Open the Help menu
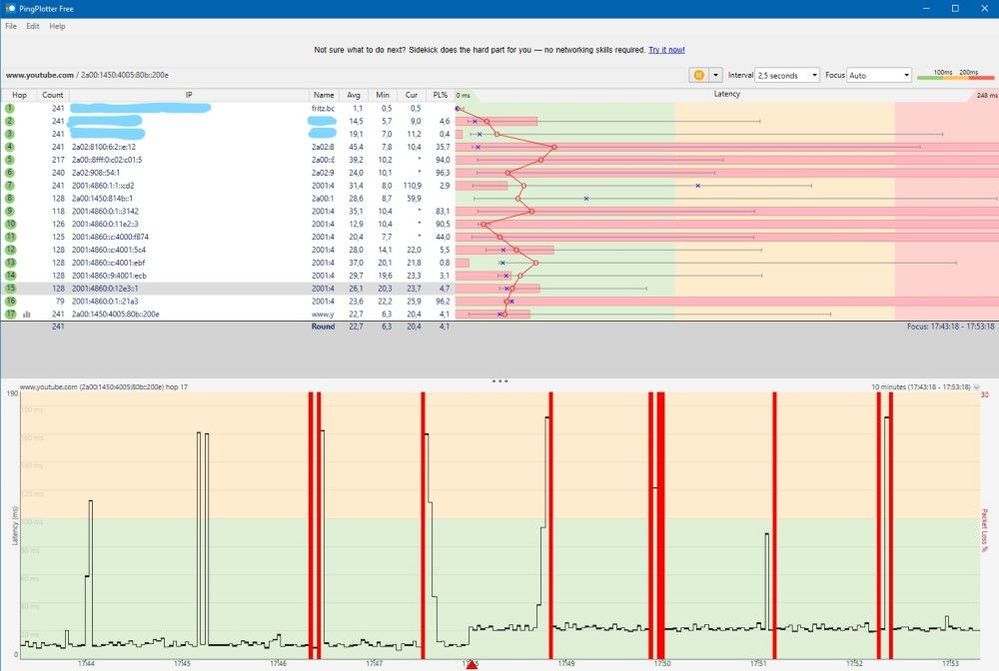The width and height of the screenshot is (999, 671). tap(57, 26)
